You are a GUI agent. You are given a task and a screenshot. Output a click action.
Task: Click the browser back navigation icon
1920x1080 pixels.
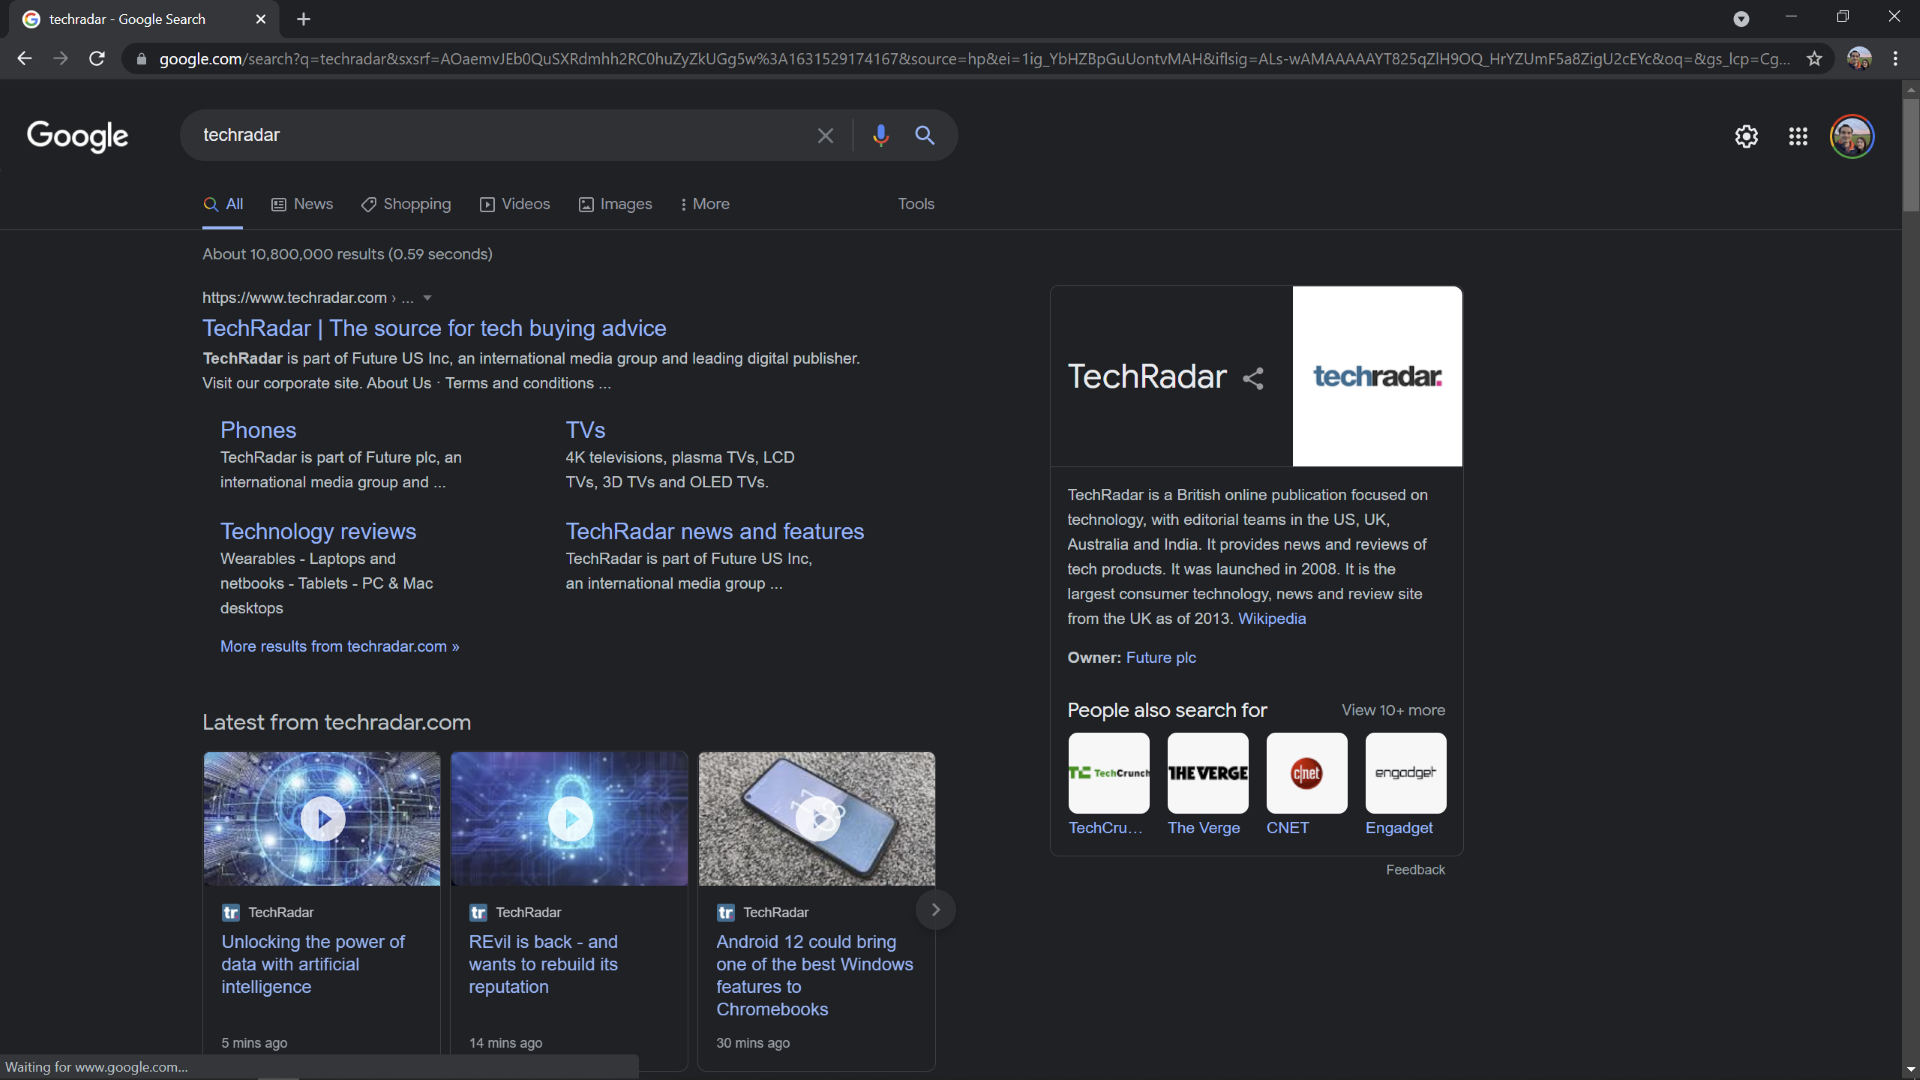coord(24,59)
